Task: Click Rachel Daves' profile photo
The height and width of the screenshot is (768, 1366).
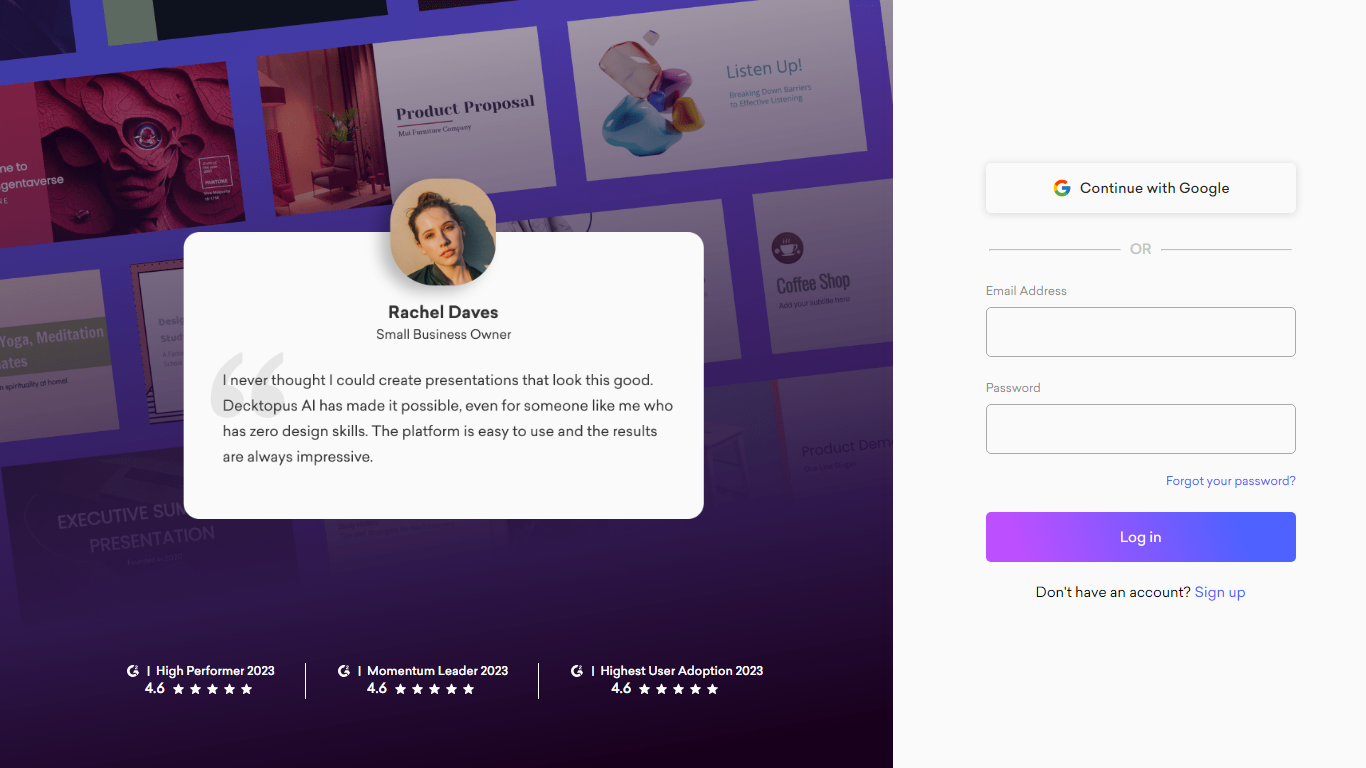Action: (443, 232)
